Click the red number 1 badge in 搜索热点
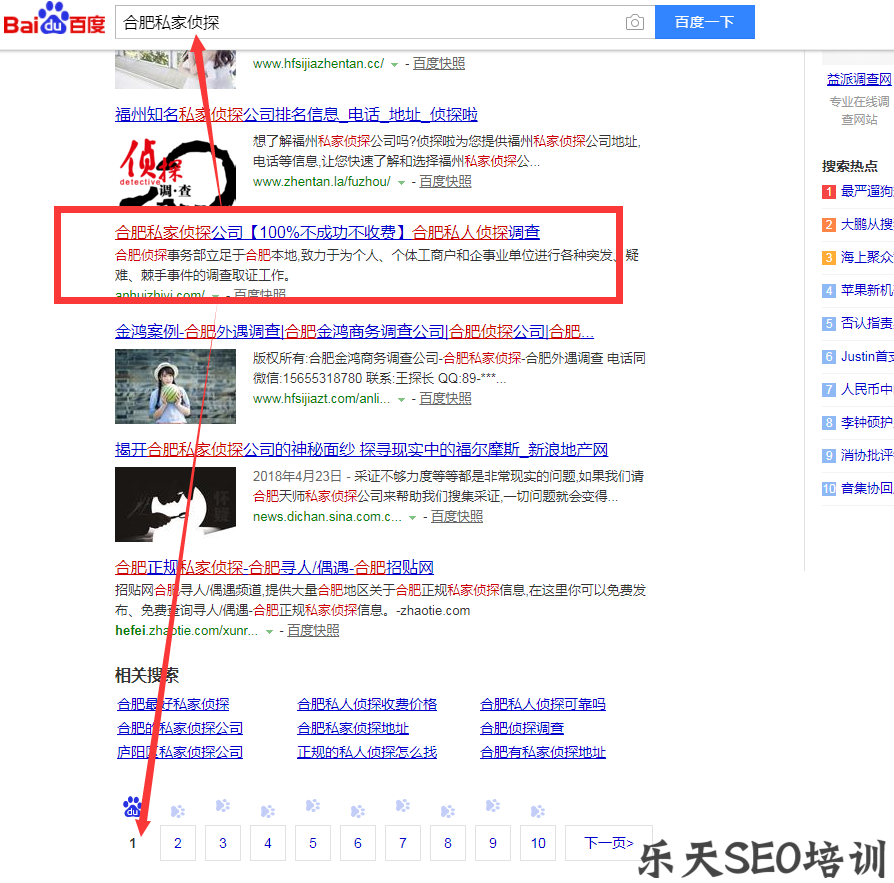 click(x=827, y=190)
